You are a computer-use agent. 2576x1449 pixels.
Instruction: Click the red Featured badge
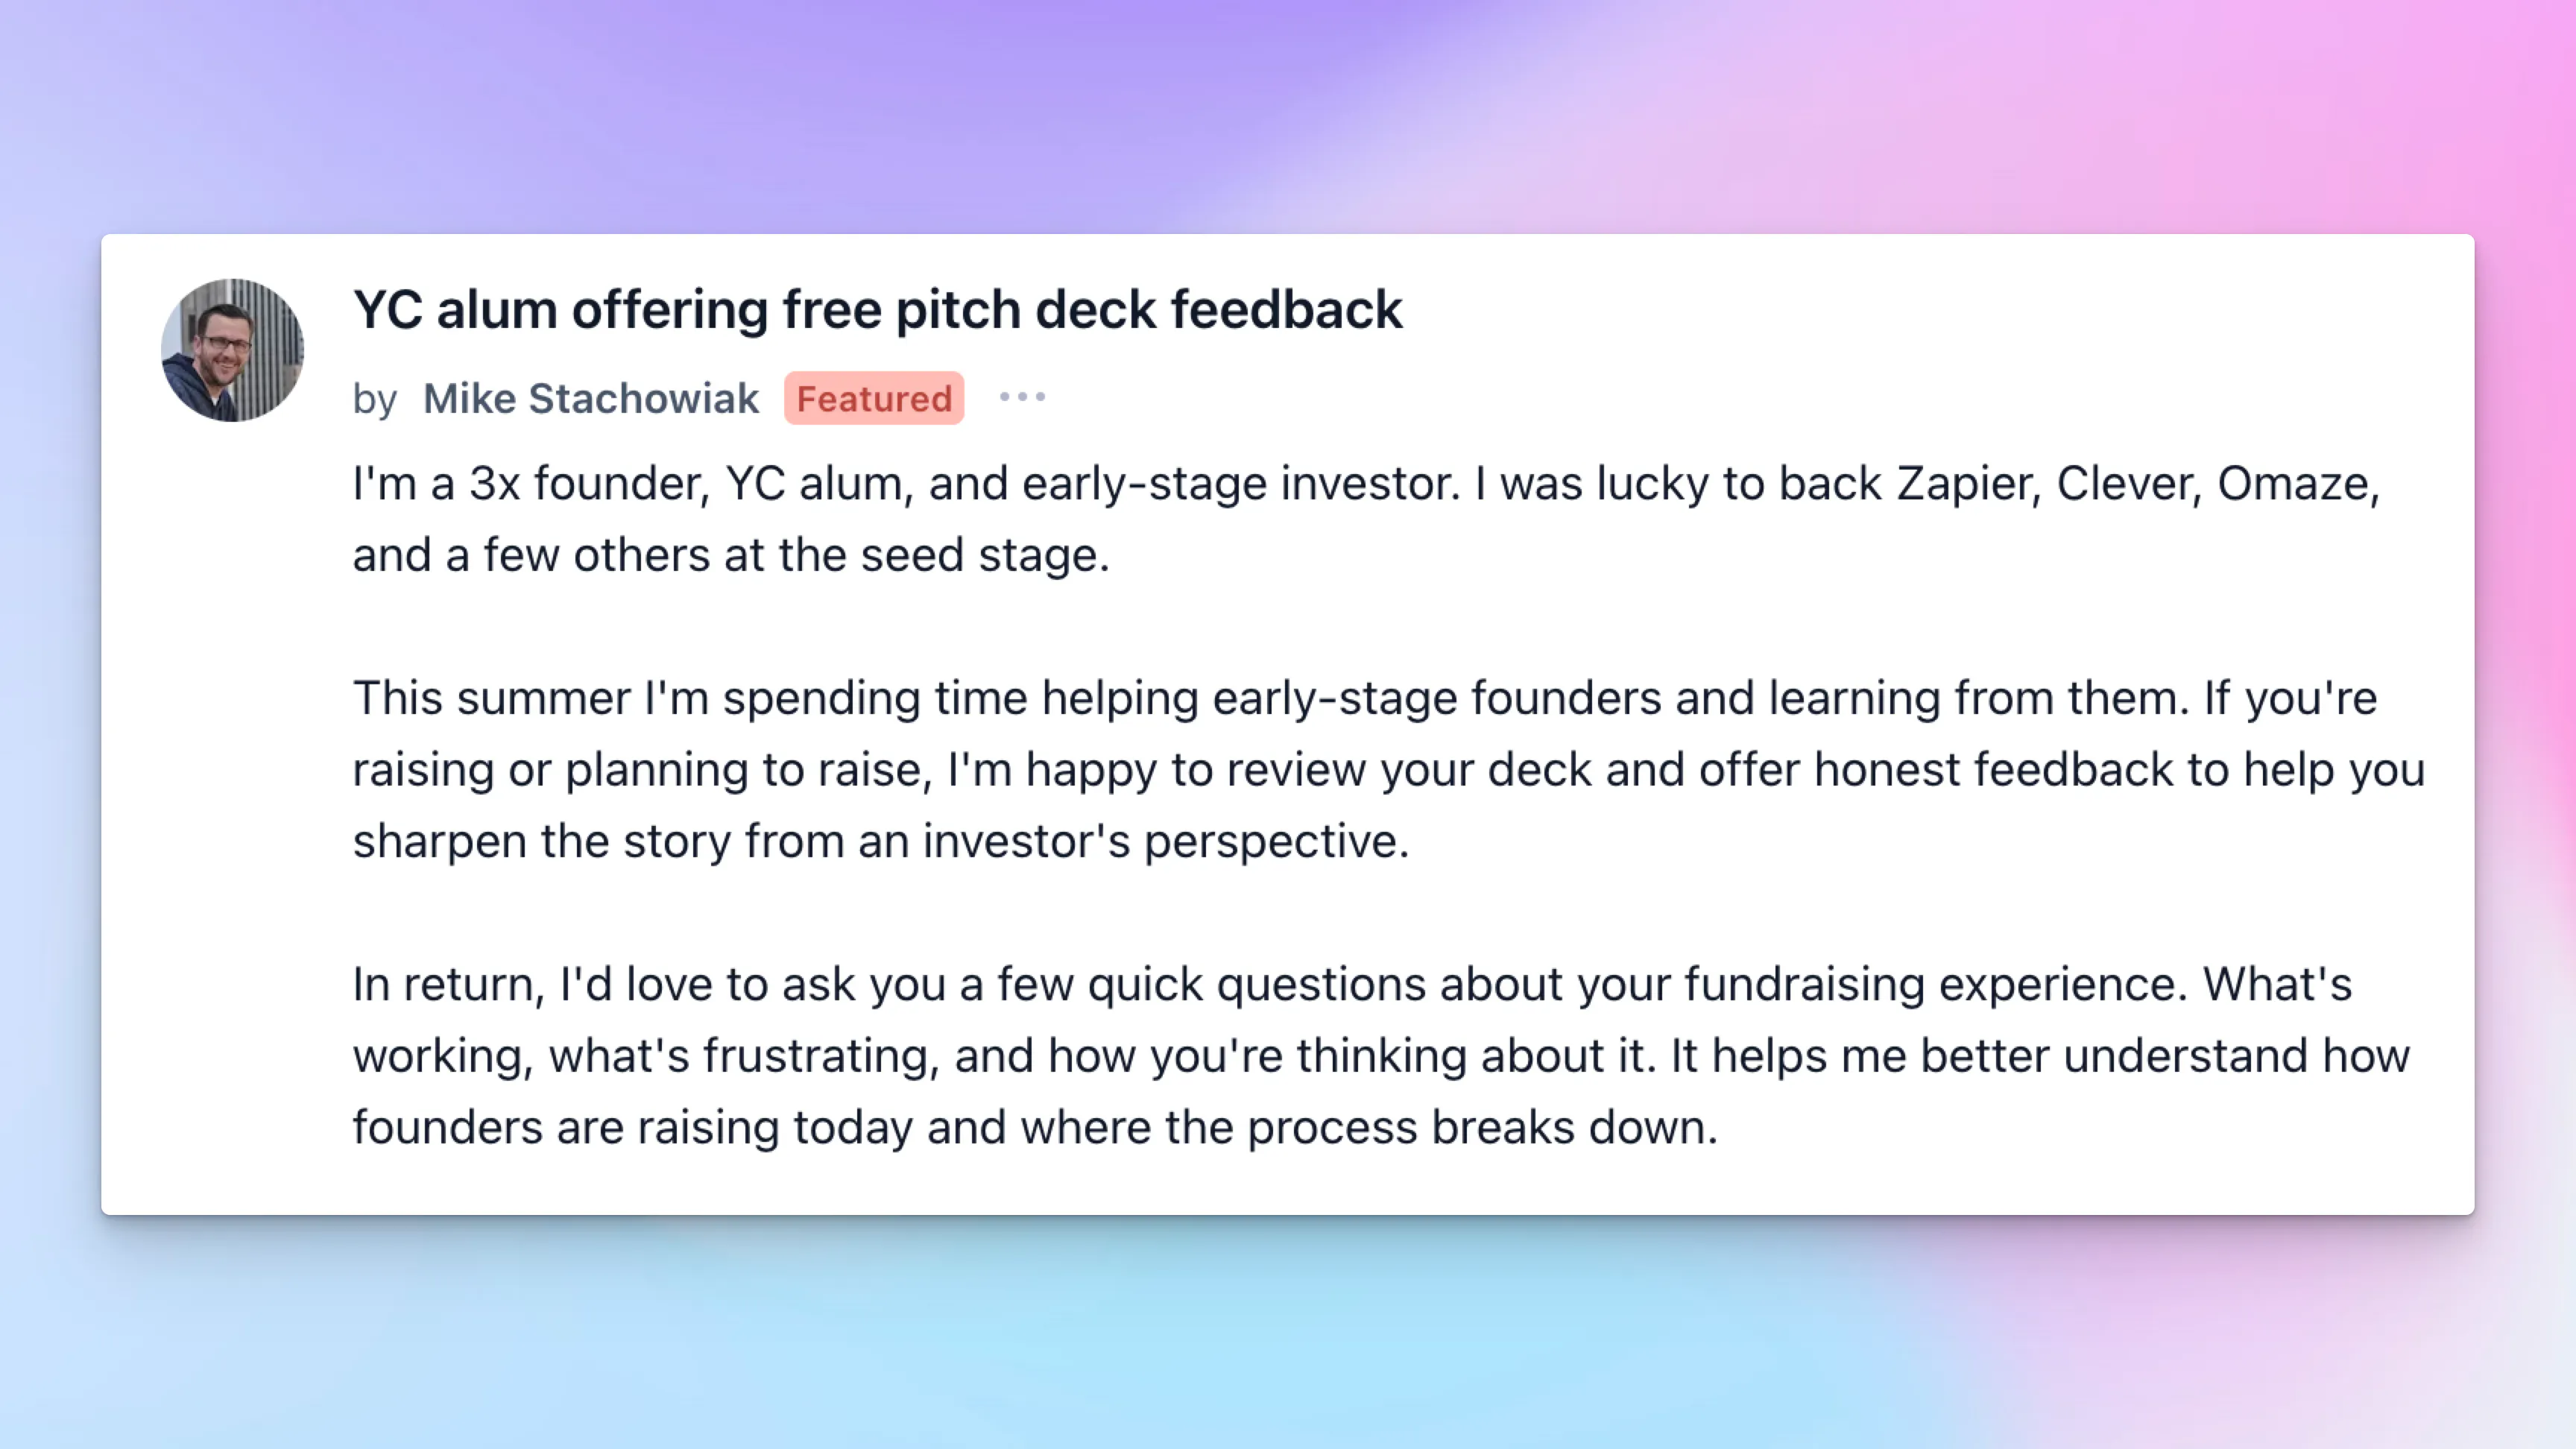pyautogui.click(x=874, y=398)
